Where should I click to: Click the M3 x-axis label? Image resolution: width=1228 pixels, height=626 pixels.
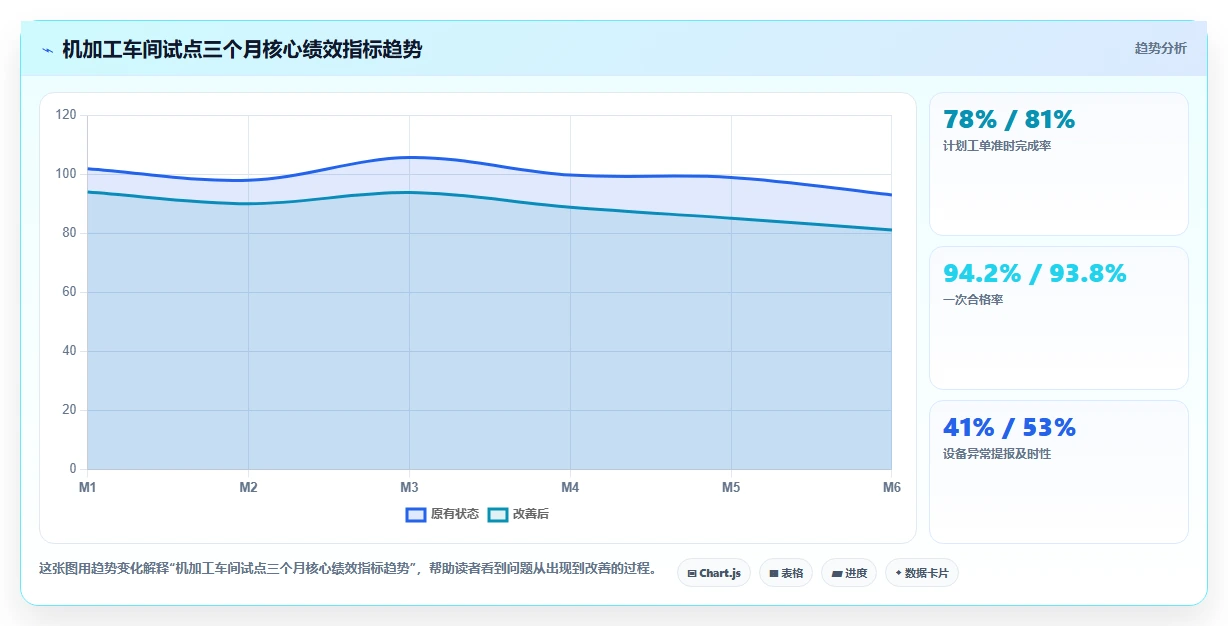[x=409, y=487]
